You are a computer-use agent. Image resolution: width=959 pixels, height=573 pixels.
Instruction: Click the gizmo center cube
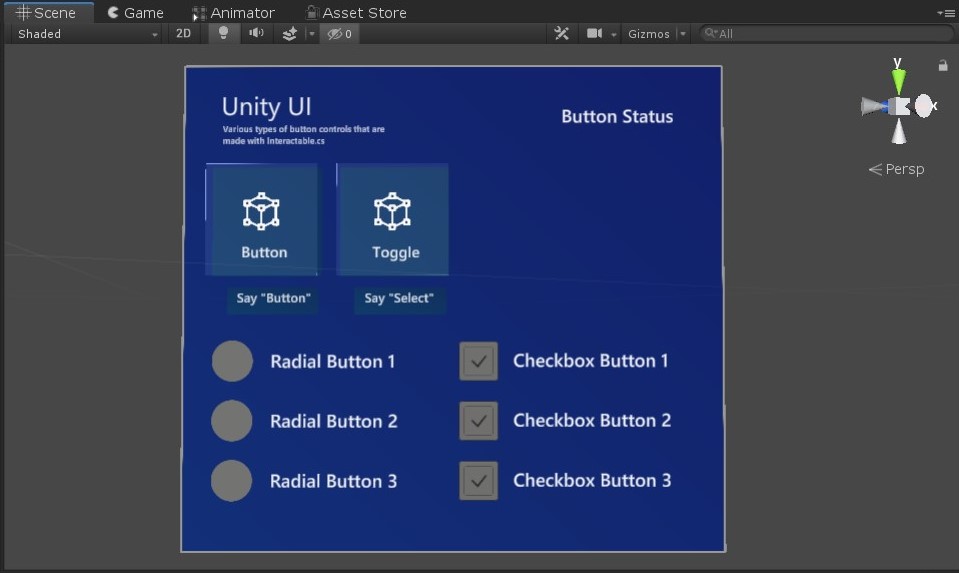899,106
